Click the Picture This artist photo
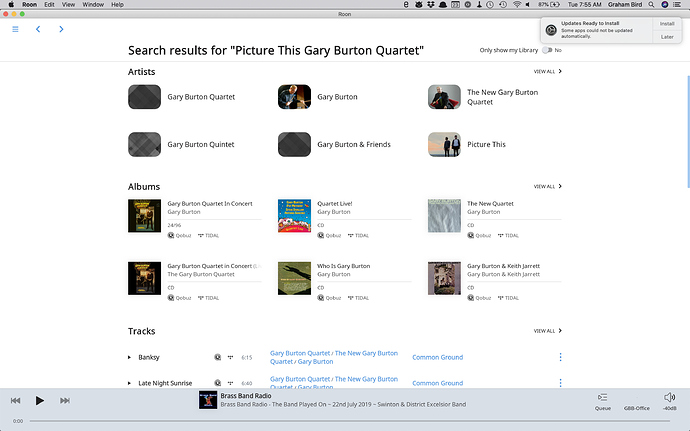 [x=444, y=144]
